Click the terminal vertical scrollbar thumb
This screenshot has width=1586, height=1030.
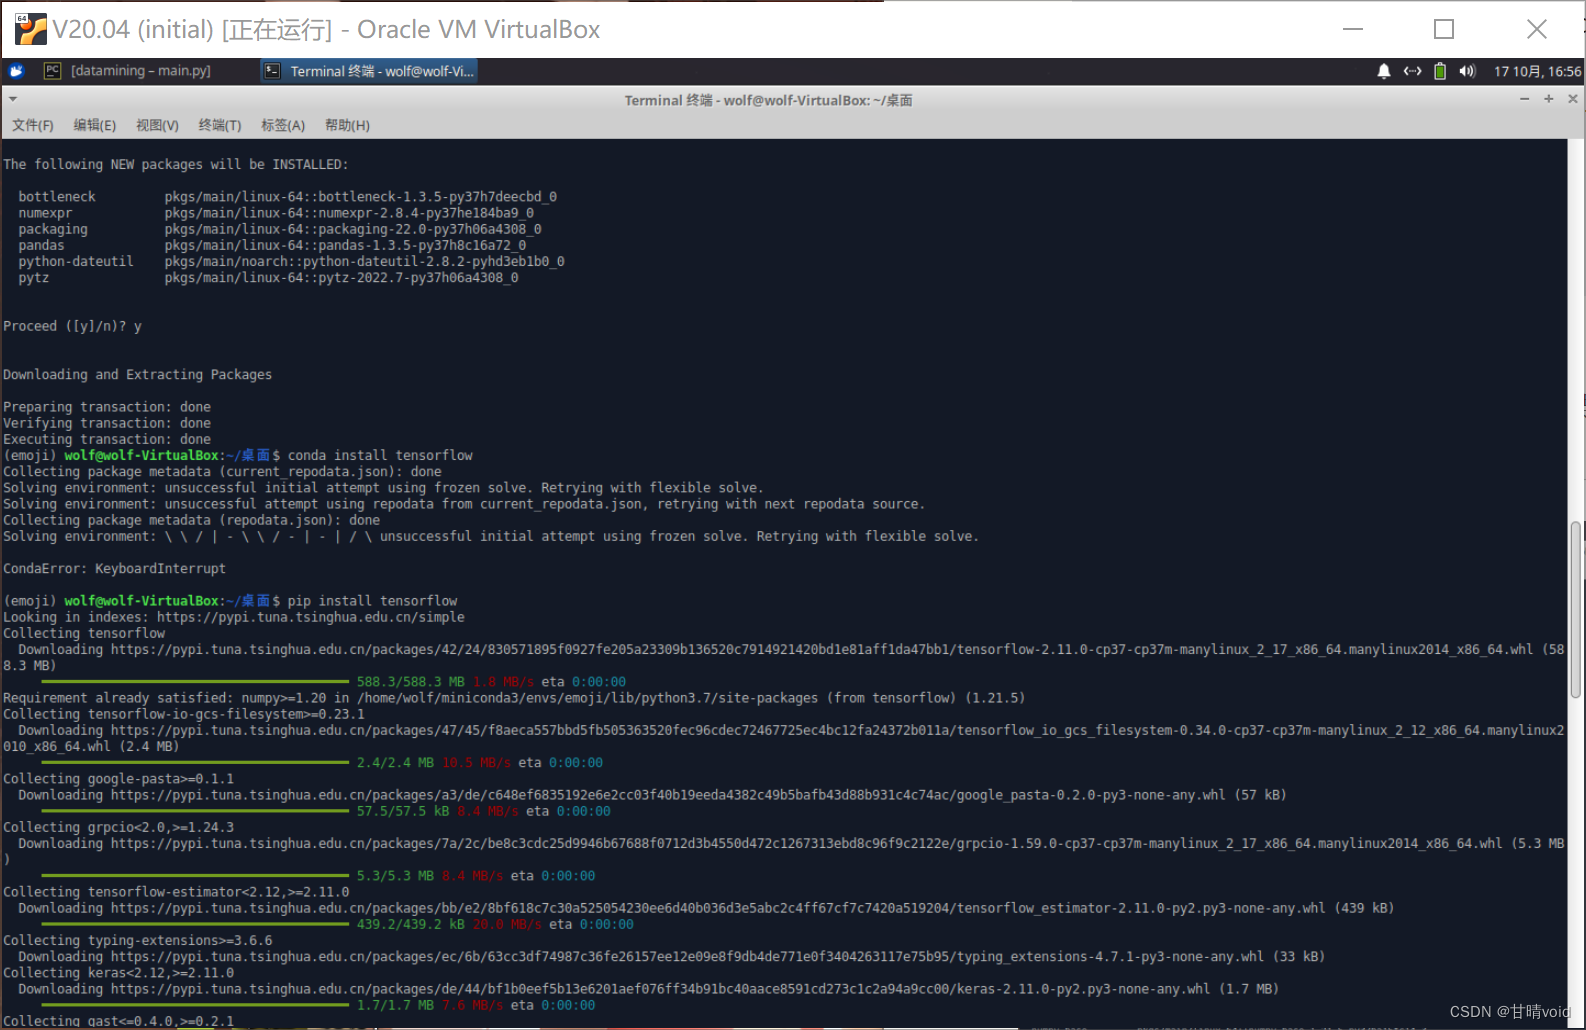pos(1576,609)
